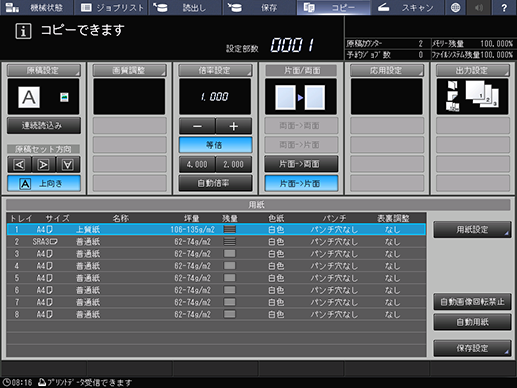517x388 pixels.
Task: Expand the 倍率設定 zoom settings
Action: 215,70
